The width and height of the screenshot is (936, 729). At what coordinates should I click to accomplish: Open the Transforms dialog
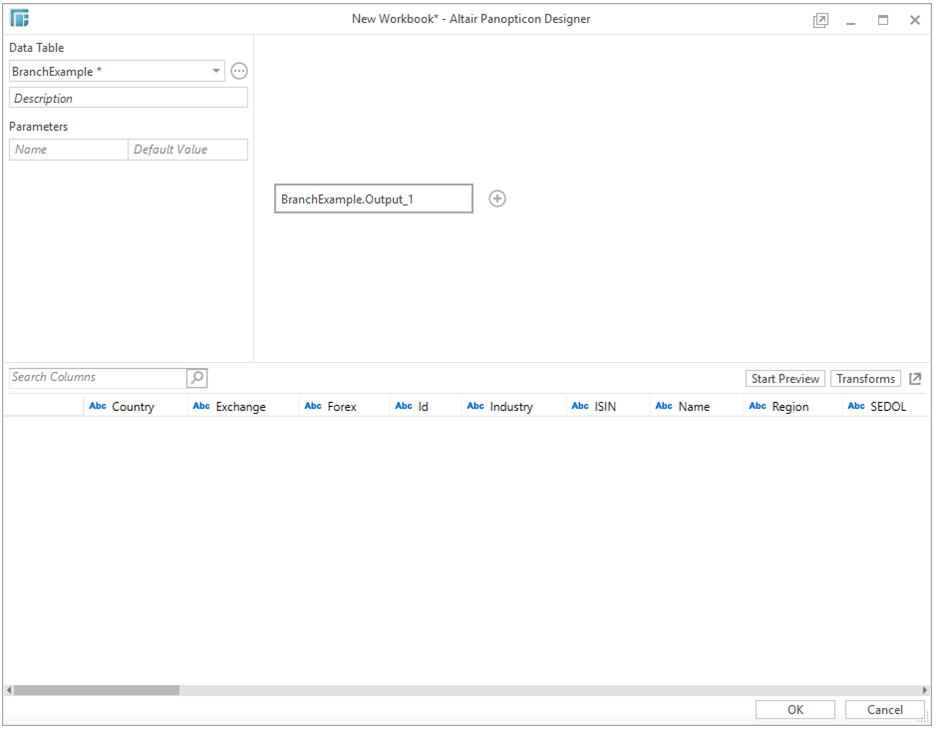click(x=866, y=378)
